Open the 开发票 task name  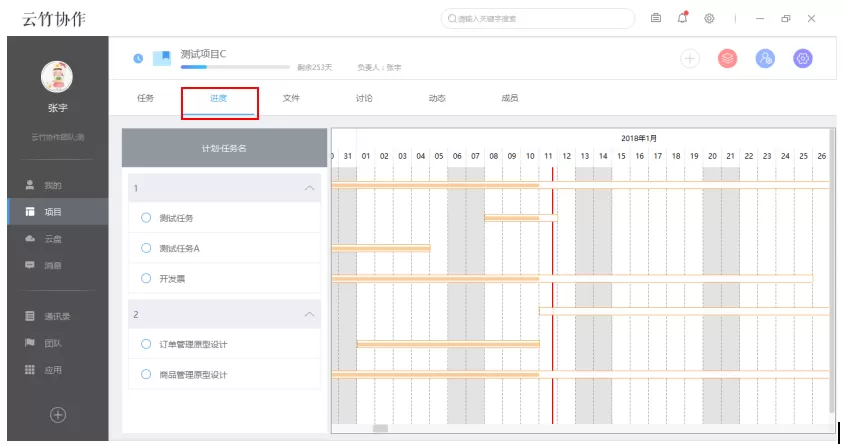tap(172, 279)
